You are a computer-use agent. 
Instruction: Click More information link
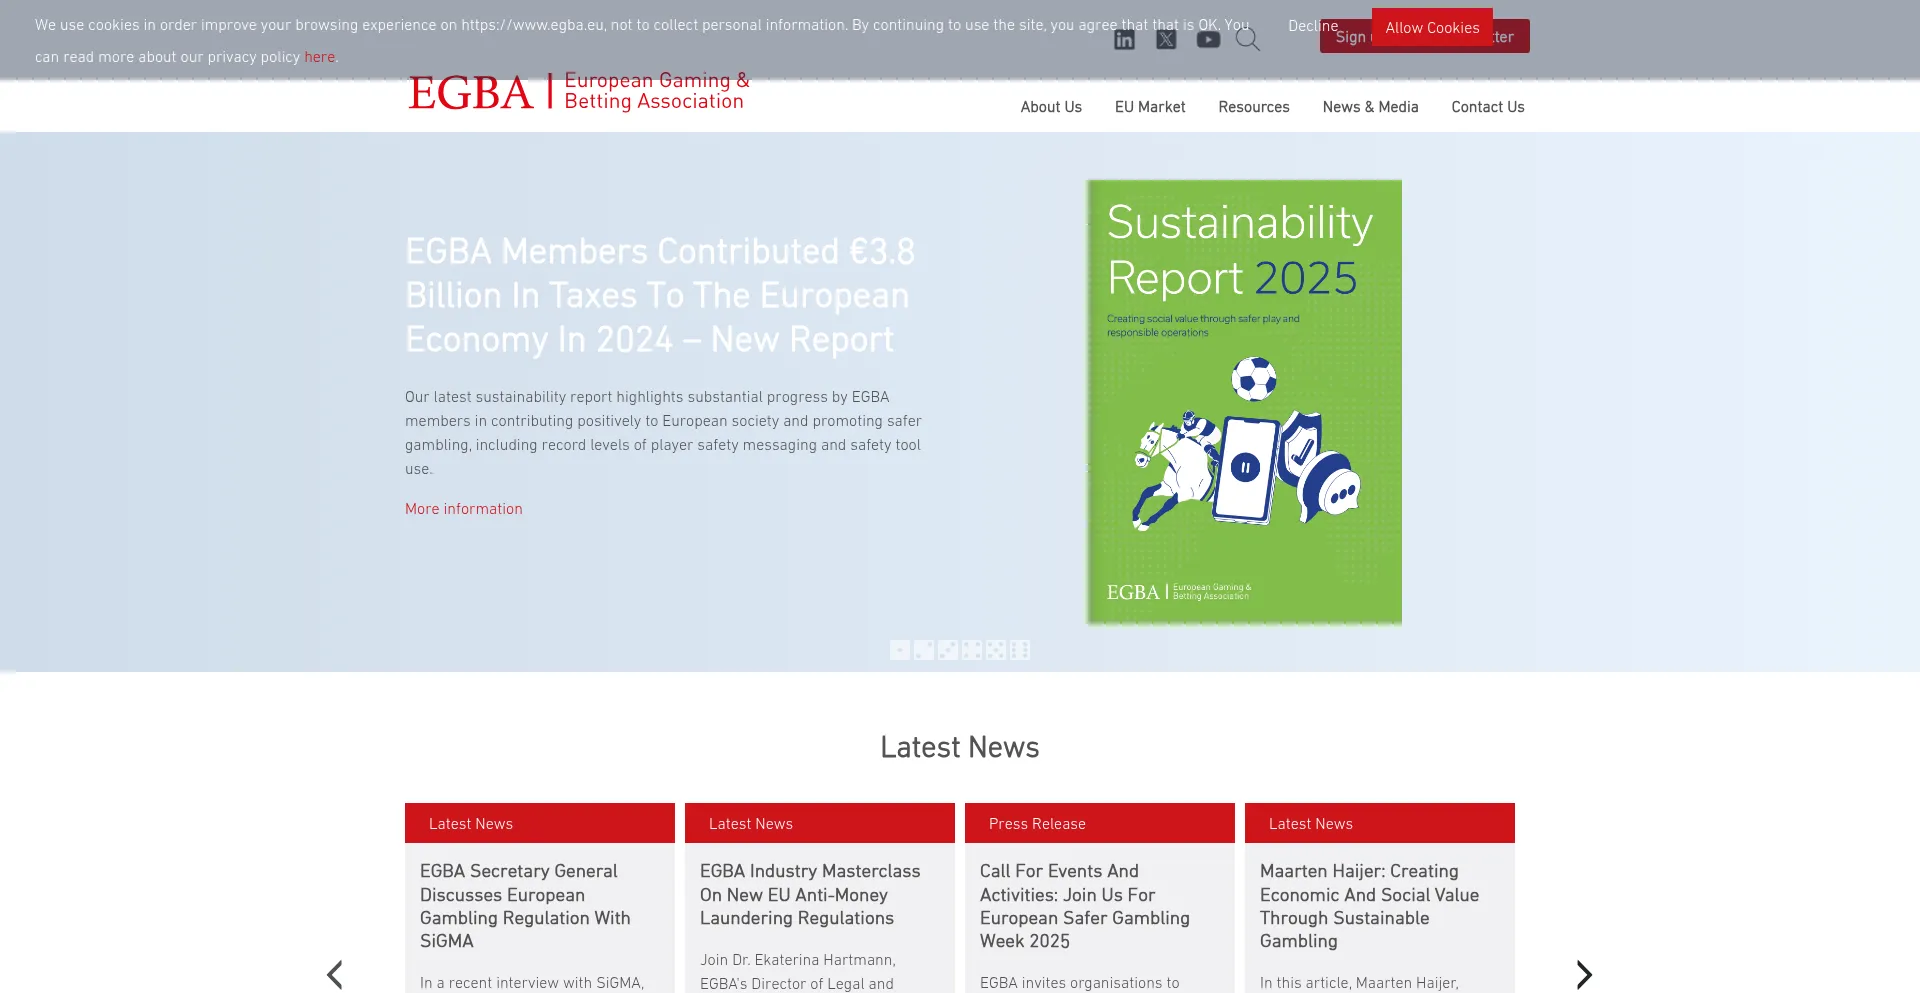point(464,509)
